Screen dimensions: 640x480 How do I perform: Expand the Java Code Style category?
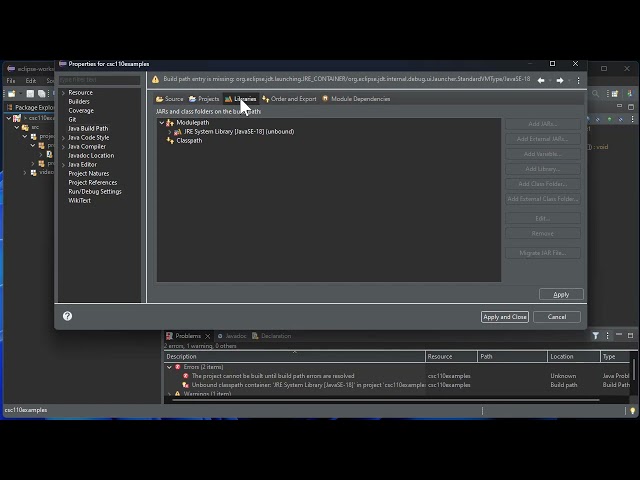[x=63, y=138]
